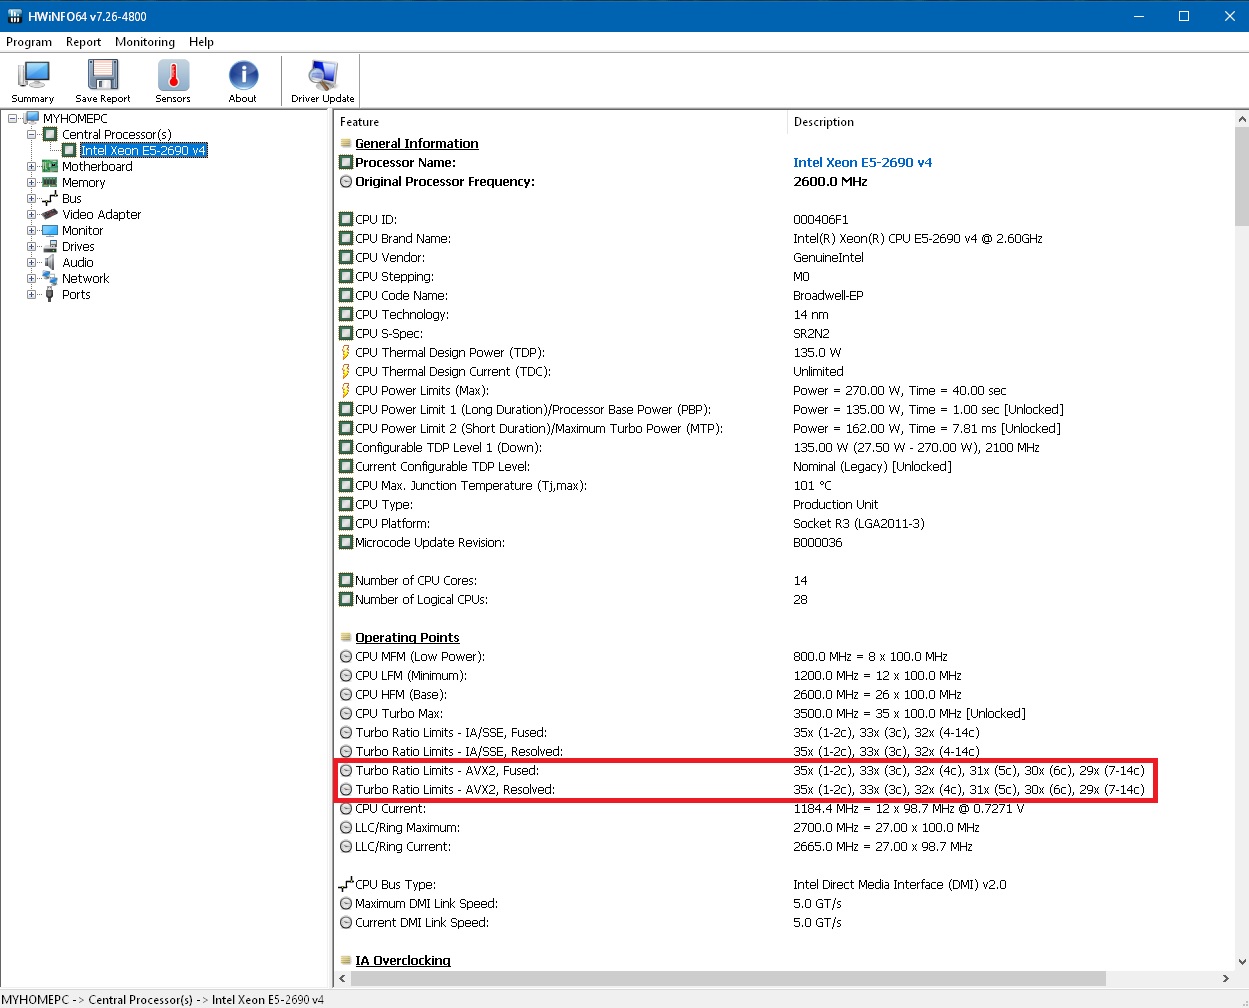Click the Motherboard tree icon
The height and width of the screenshot is (1008, 1249).
tap(50, 167)
